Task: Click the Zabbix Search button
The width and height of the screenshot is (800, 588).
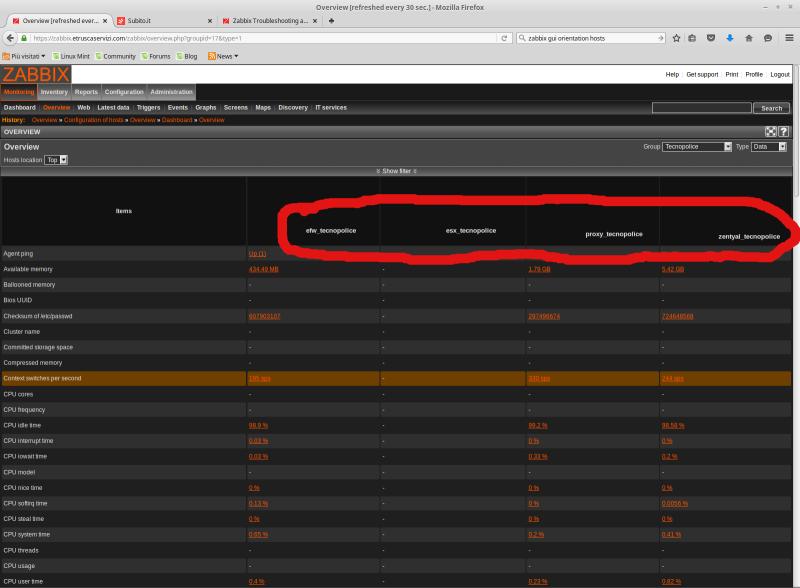Action: tap(771, 108)
